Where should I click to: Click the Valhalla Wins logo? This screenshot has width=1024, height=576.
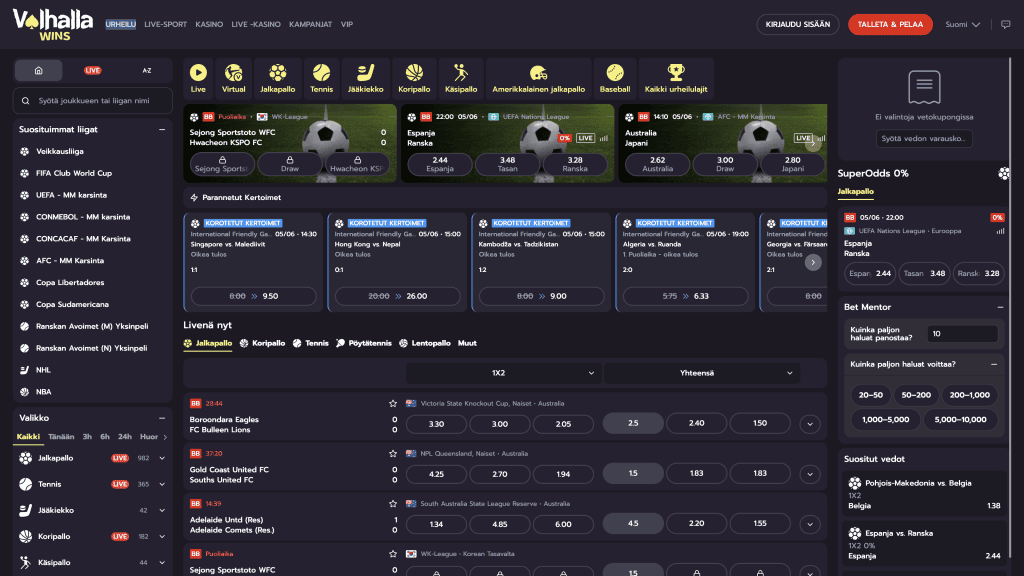click(52, 25)
